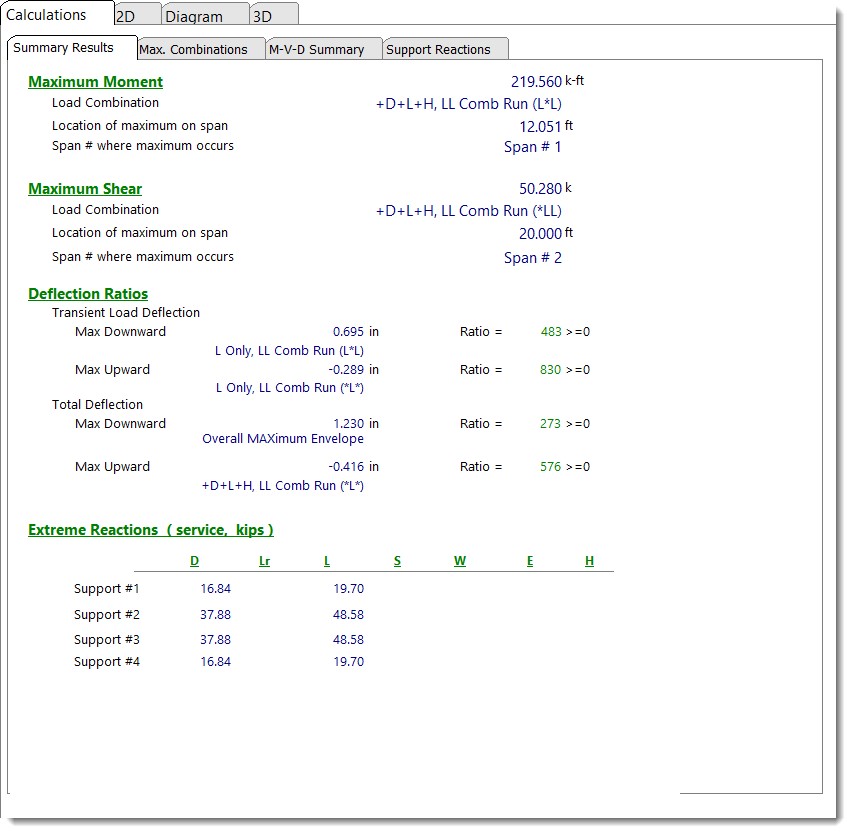Screen dimensions: 851x833
Task: Click the Extreme Reactions heading
Action: point(150,530)
